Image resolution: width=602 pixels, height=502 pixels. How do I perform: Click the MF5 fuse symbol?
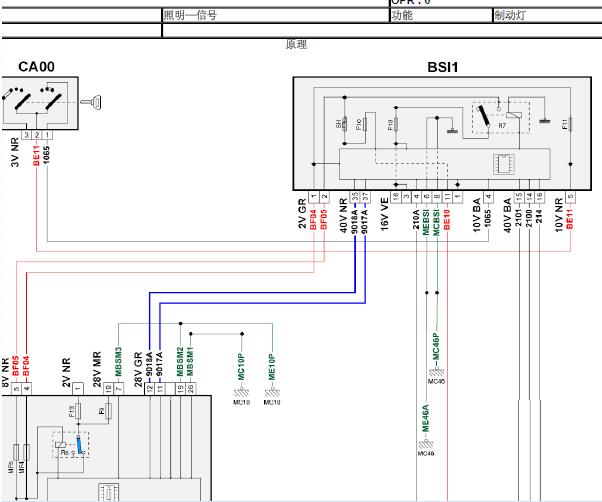16,452
